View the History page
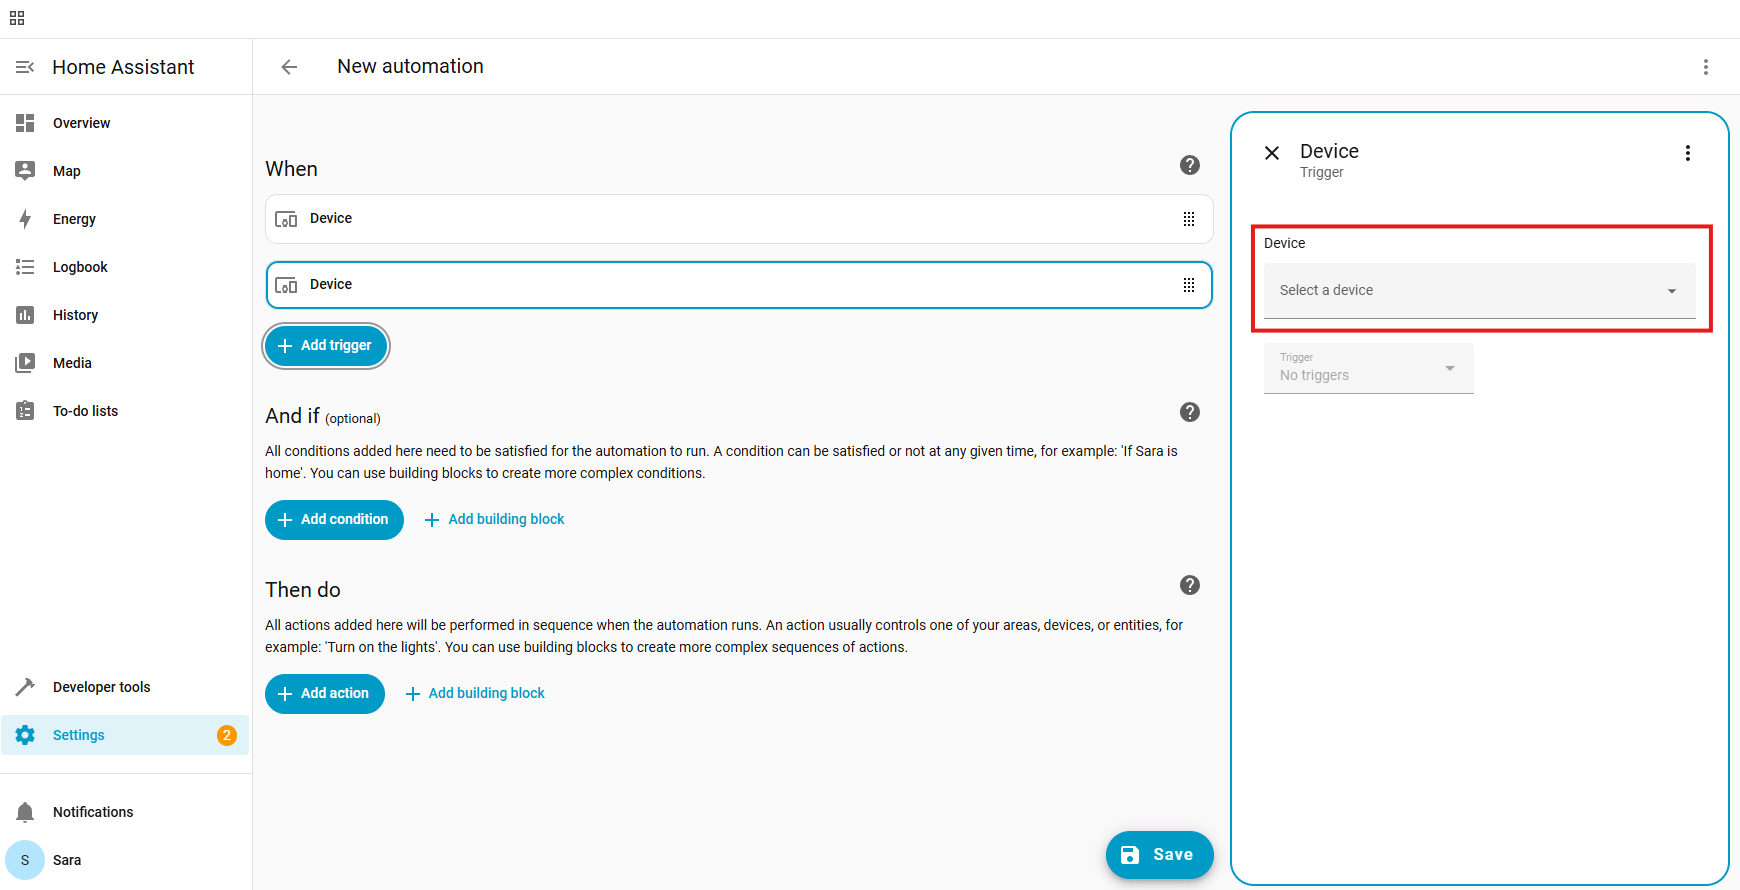The height and width of the screenshot is (890, 1740). [125, 315]
